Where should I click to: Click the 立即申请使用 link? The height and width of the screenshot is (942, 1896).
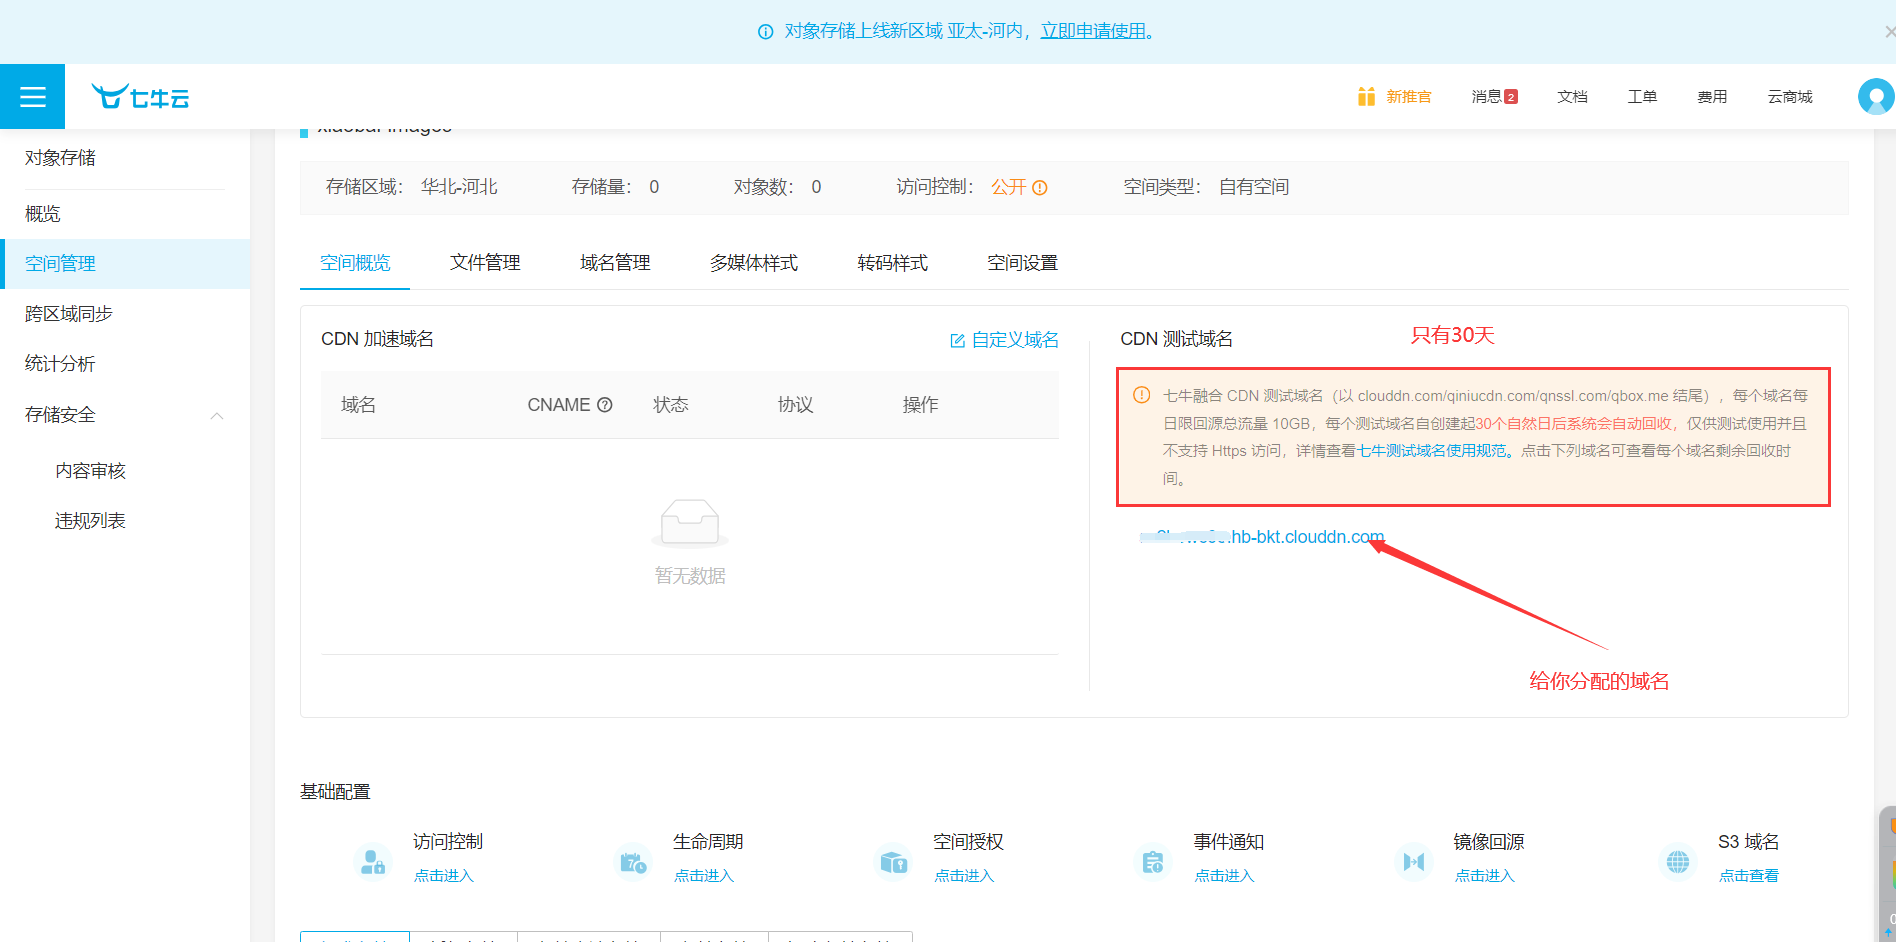tap(1093, 31)
